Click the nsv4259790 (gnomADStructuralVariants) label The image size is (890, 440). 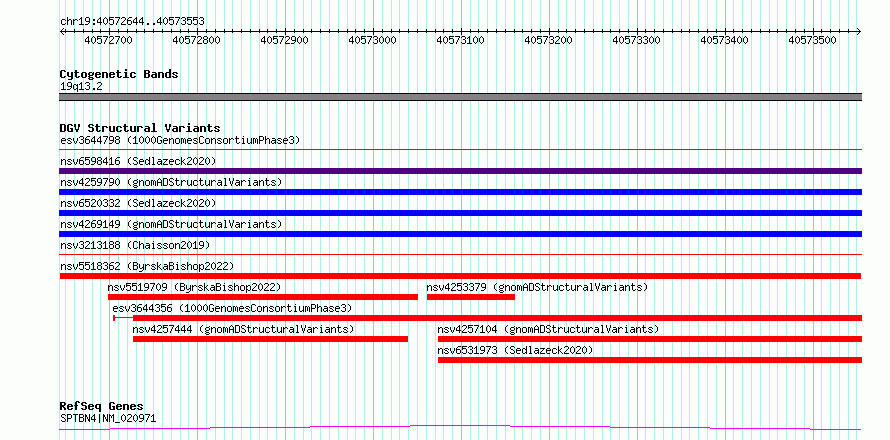click(x=171, y=182)
